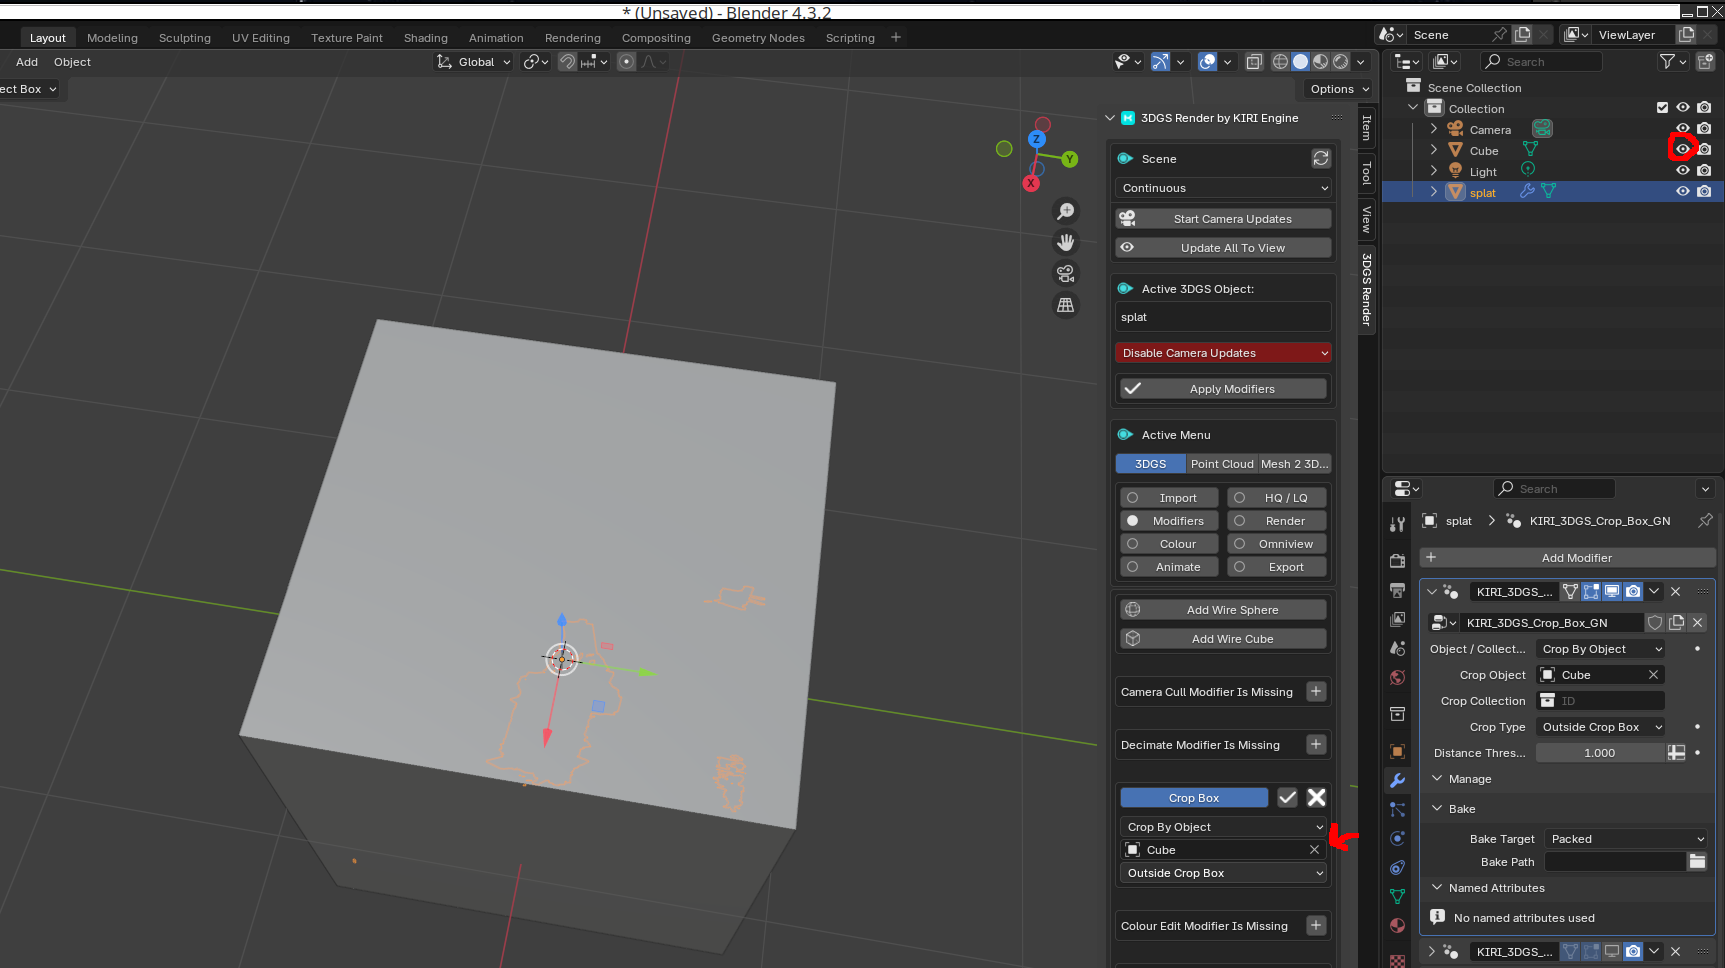Click Start Camera Updates button
Image resolution: width=1725 pixels, height=968 pixels.
tap(1222, 219)
